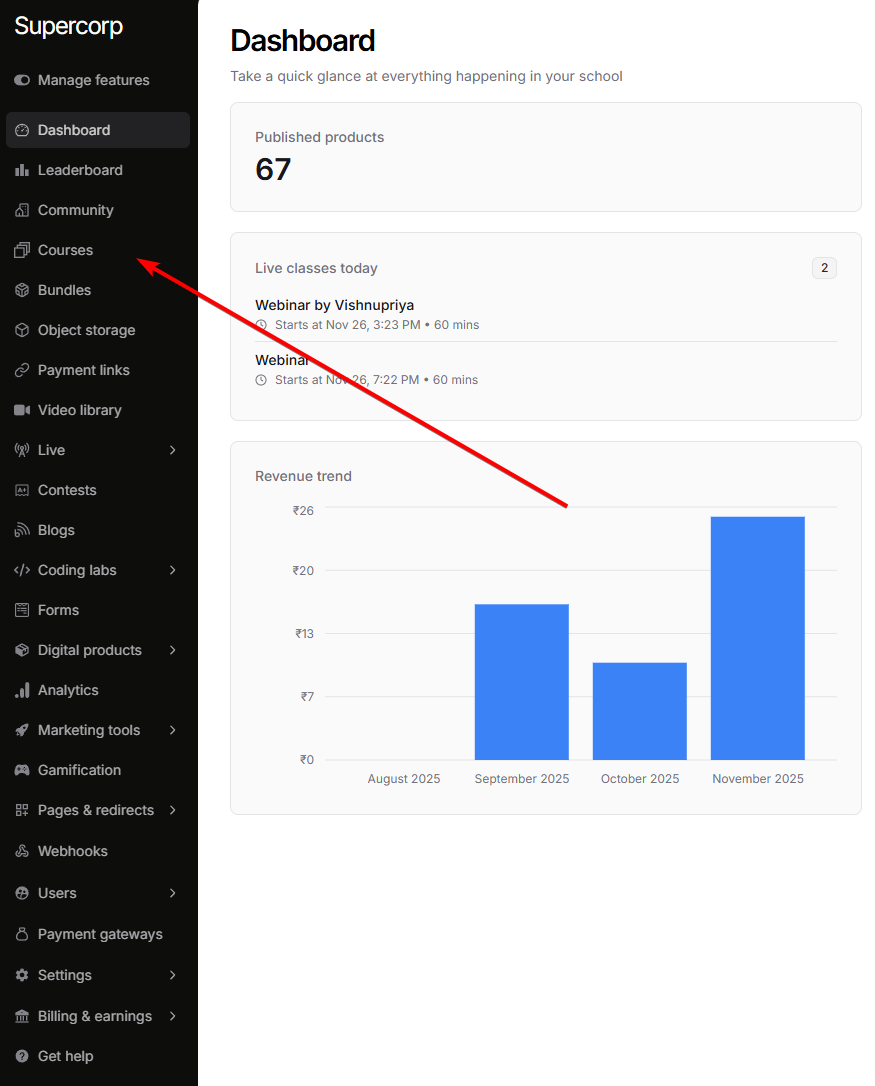875x1086 pixels.
Task: Click the Object storage cube icon
Action: click(22, 330)
